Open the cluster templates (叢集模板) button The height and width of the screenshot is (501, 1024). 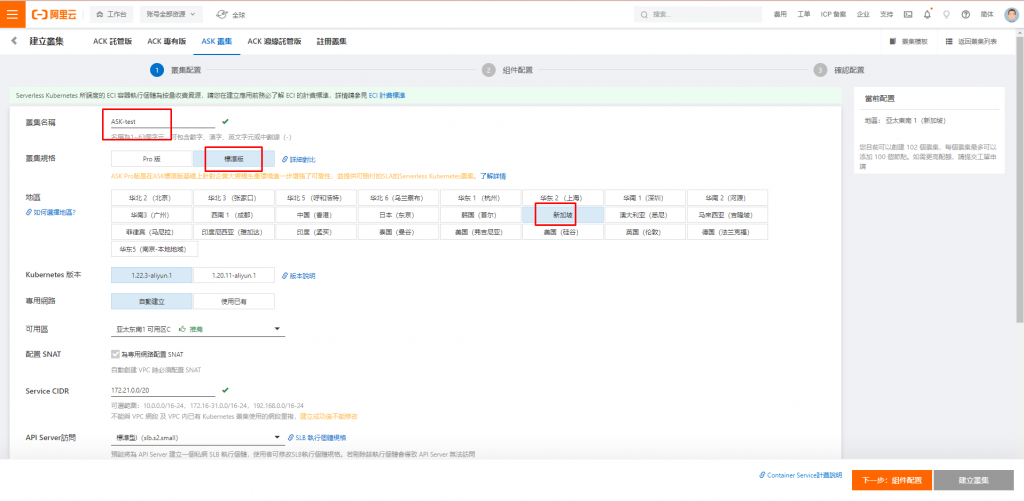[x=908, y=41]
